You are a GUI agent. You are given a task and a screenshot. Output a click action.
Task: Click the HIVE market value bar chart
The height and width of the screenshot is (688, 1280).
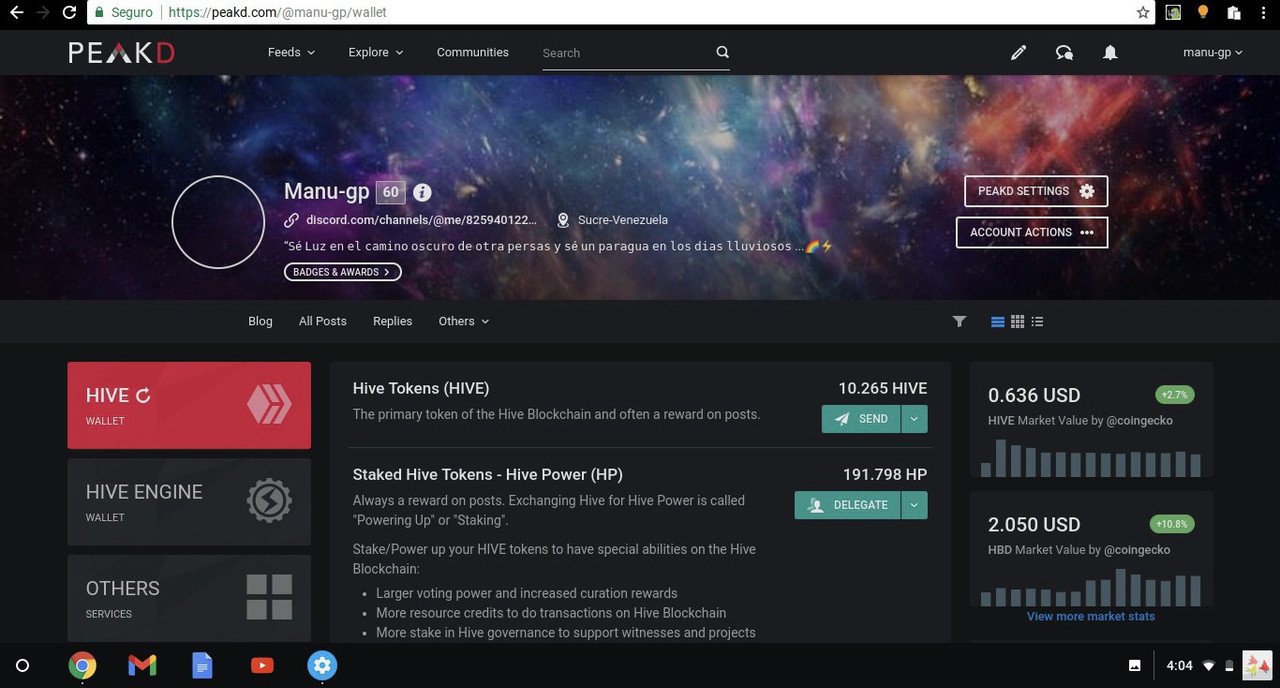[1091, 458]
